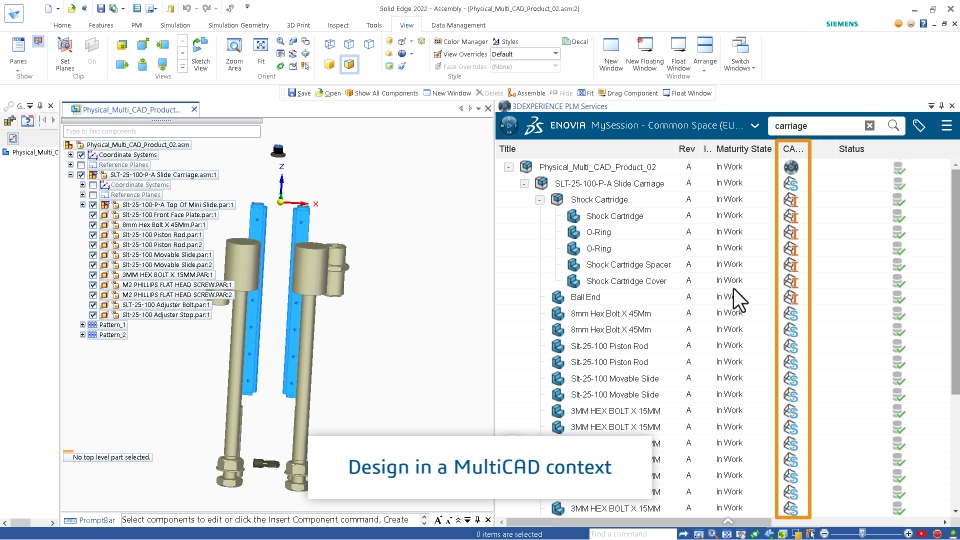Select the Color Manager tool
960x540 pixels.
[x=460, y=42]
